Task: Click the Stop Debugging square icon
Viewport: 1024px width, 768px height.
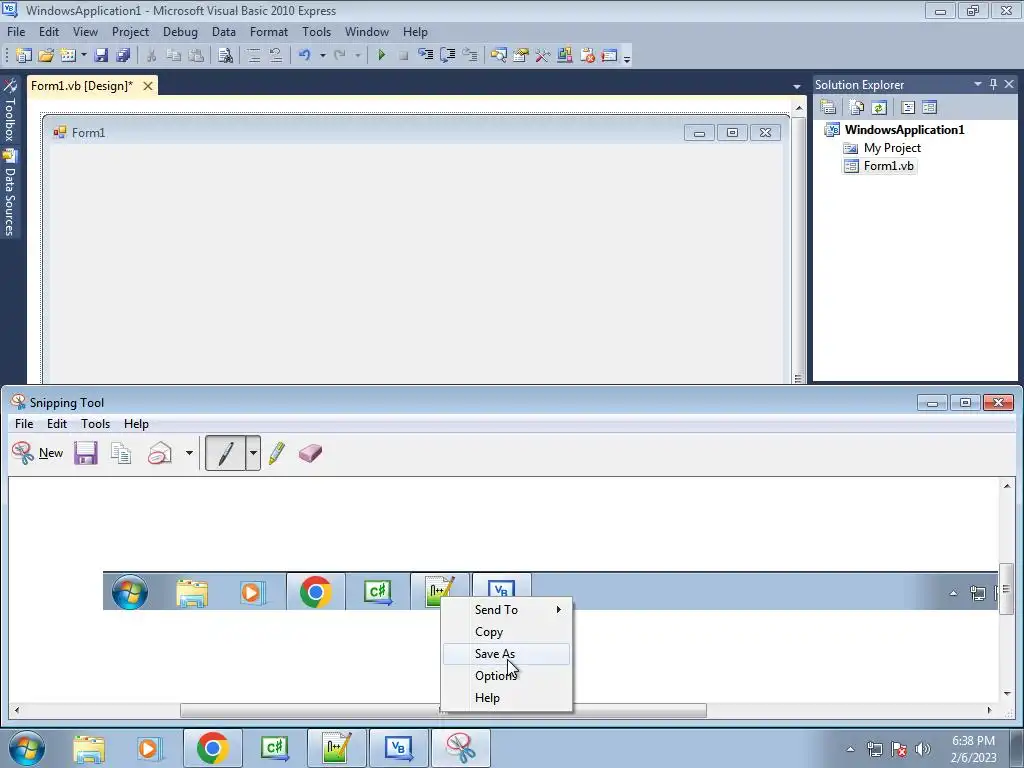Action: [404, 56]
